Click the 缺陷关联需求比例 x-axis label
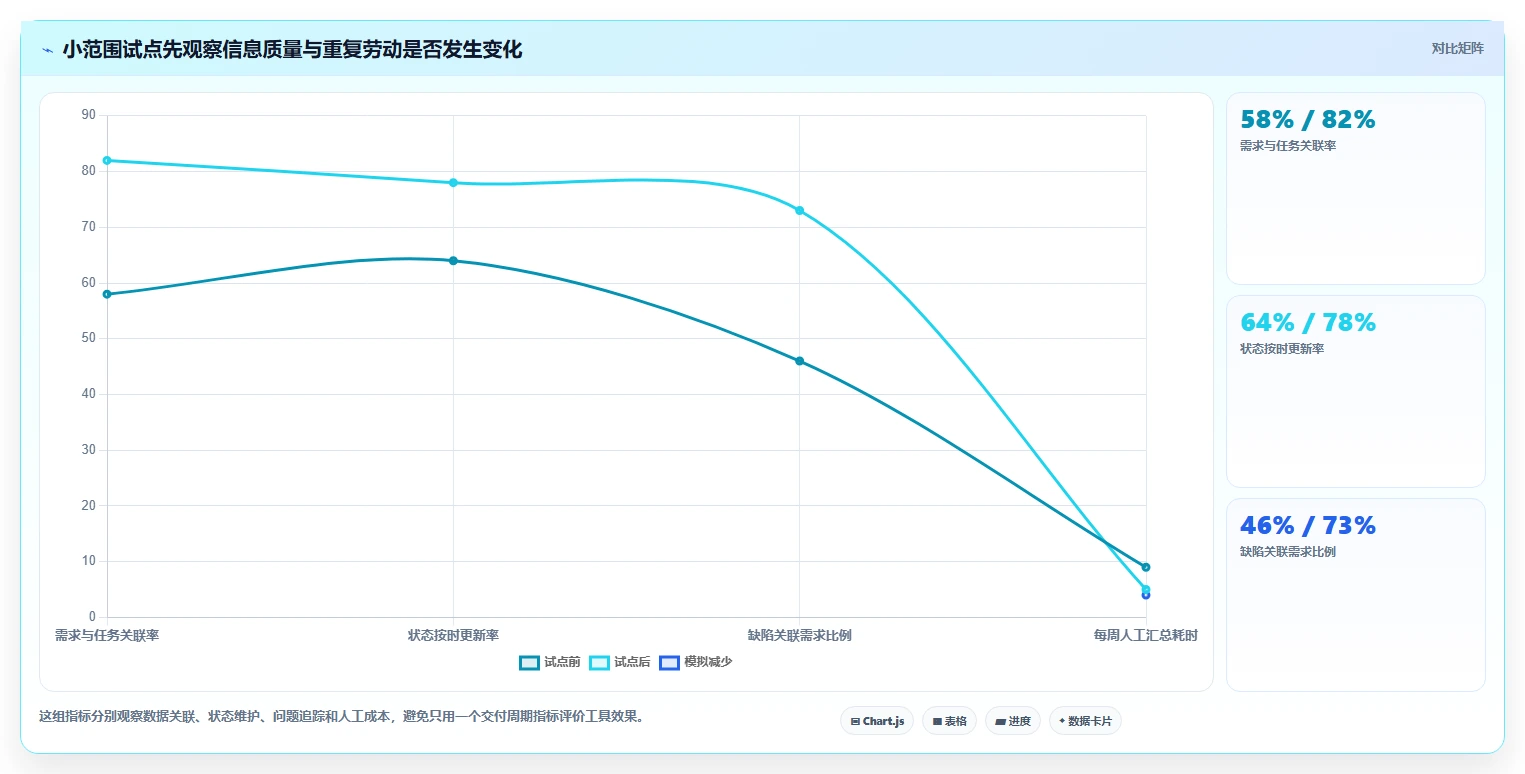The height and width of the screenshot is (774, 1525). (799, 635)
